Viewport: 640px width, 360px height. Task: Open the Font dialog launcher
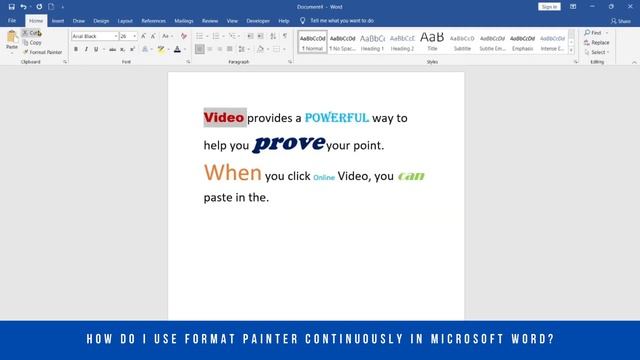(x=188, y=62)
